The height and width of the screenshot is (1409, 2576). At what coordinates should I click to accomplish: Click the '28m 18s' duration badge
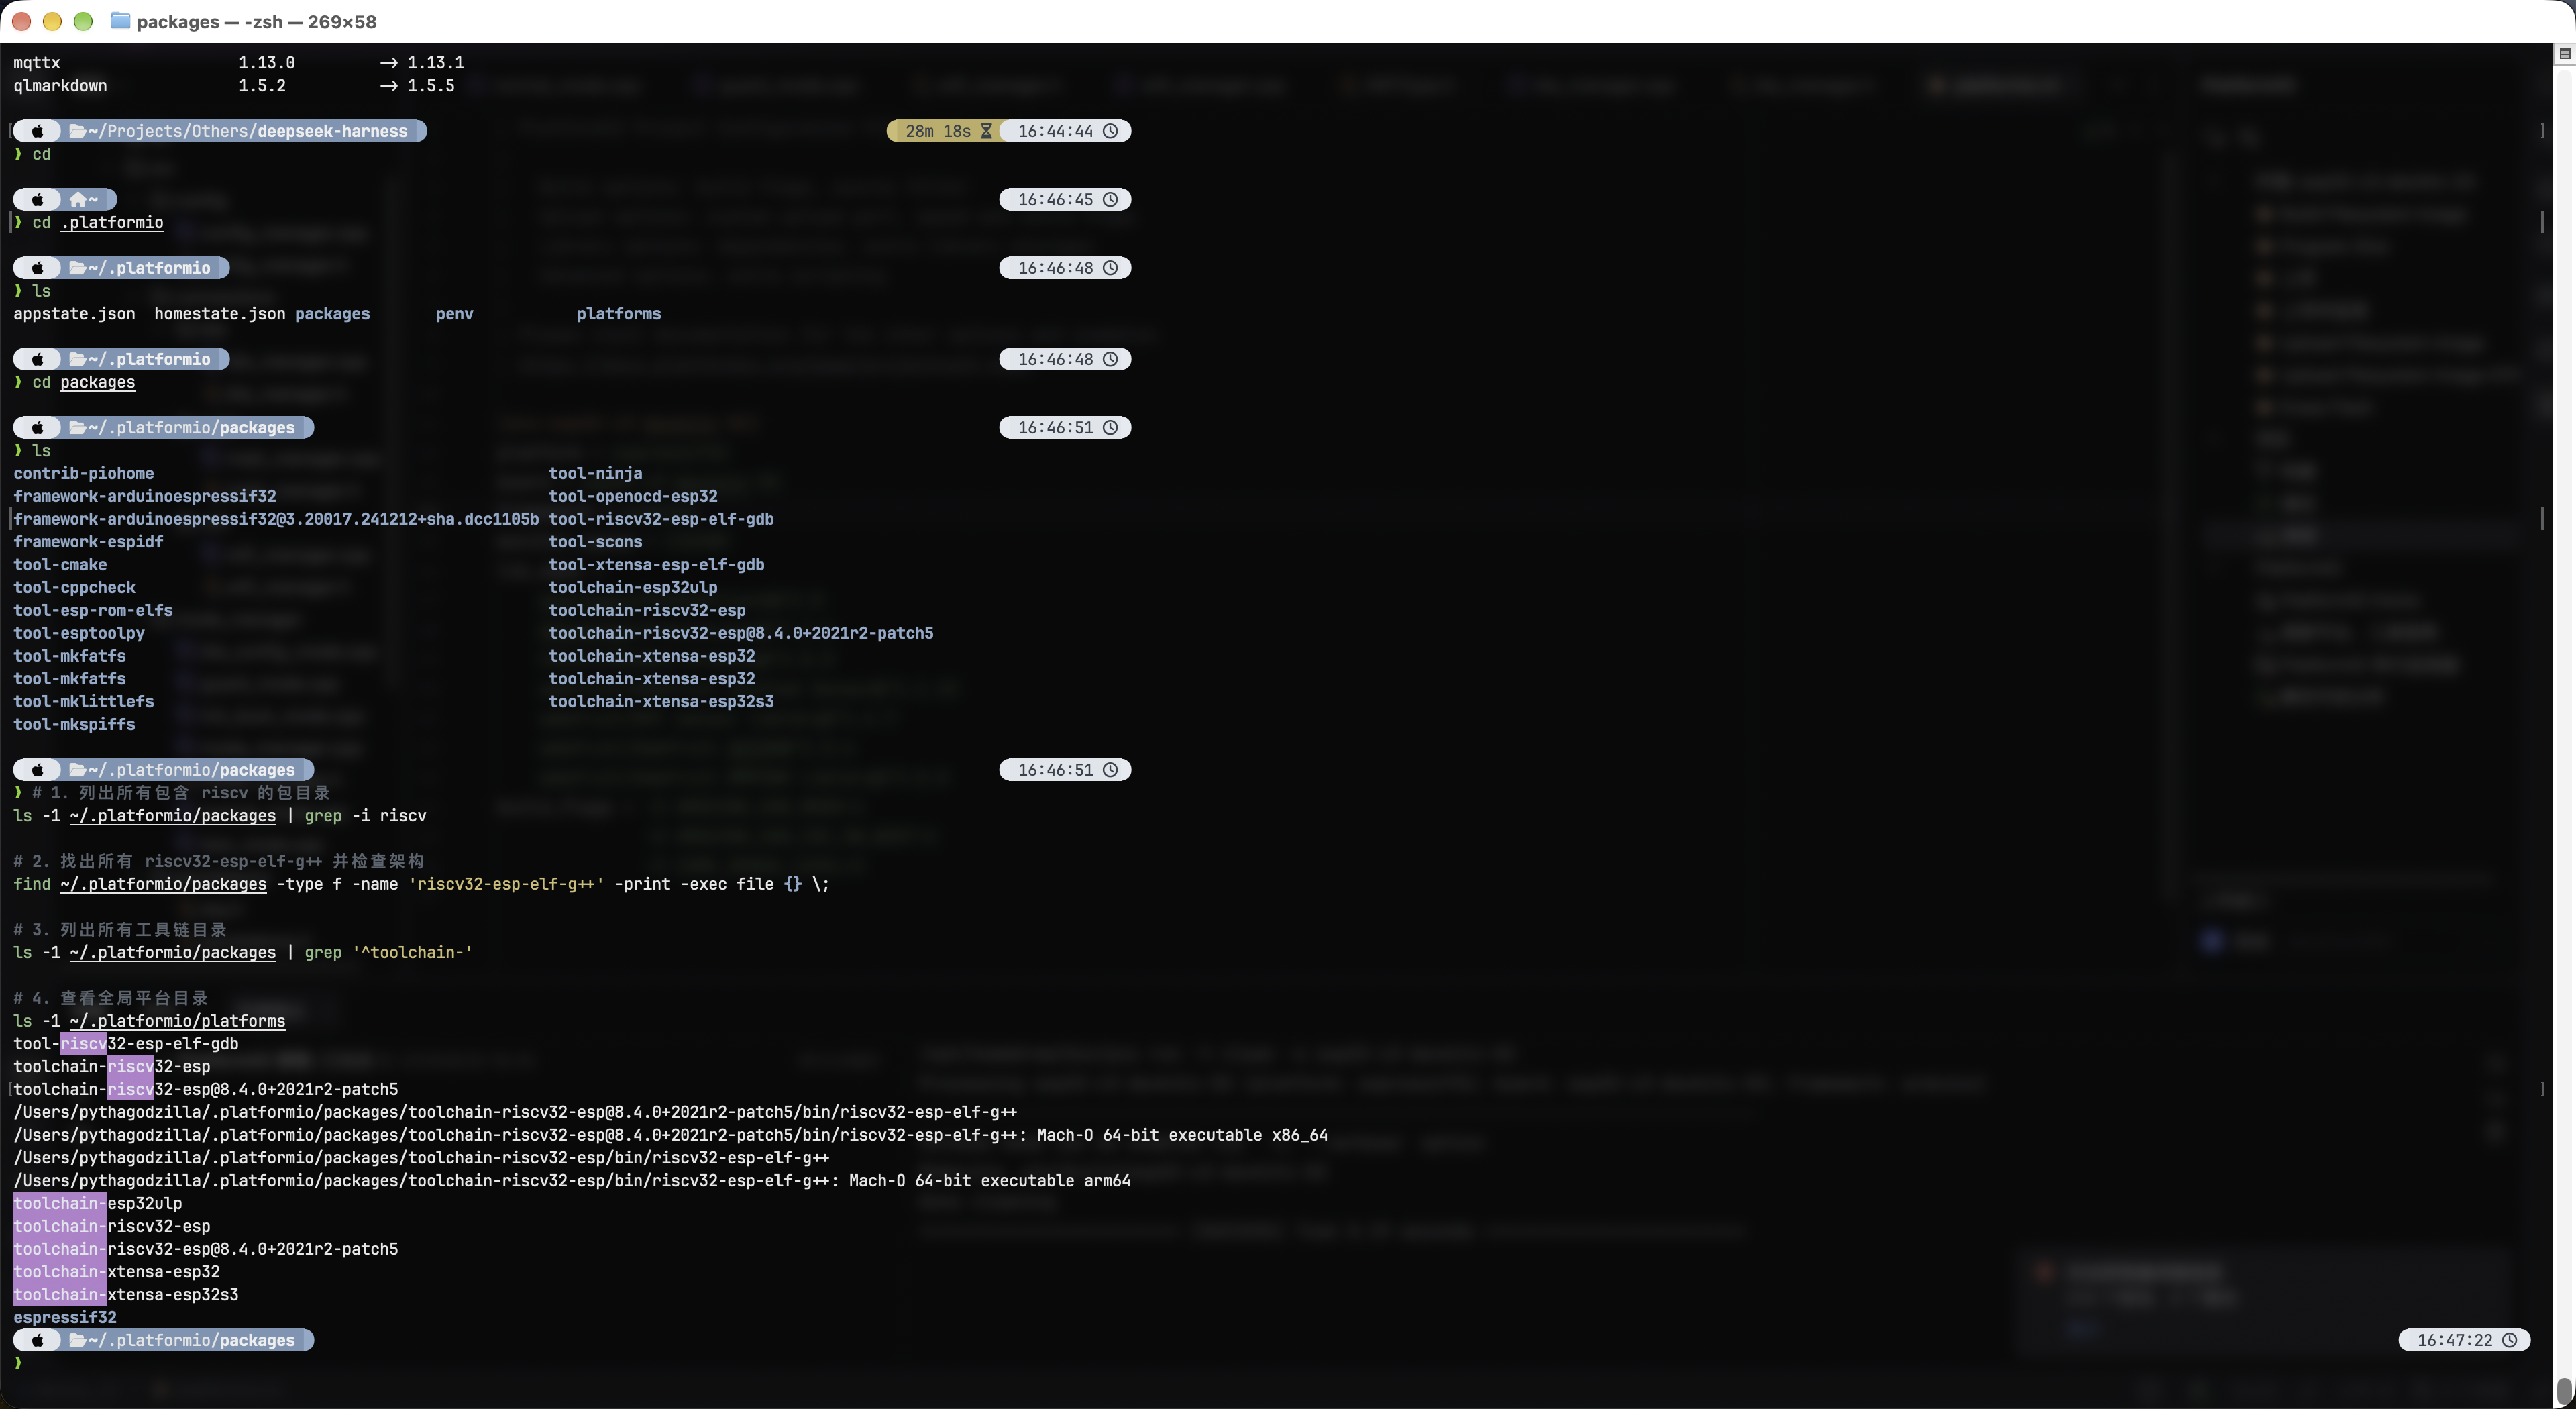[x=945, y=131]
